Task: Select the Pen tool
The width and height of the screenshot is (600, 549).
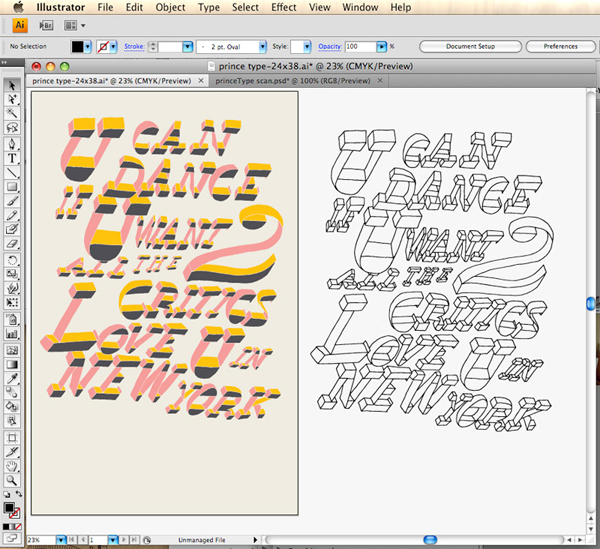Action: 12,144
